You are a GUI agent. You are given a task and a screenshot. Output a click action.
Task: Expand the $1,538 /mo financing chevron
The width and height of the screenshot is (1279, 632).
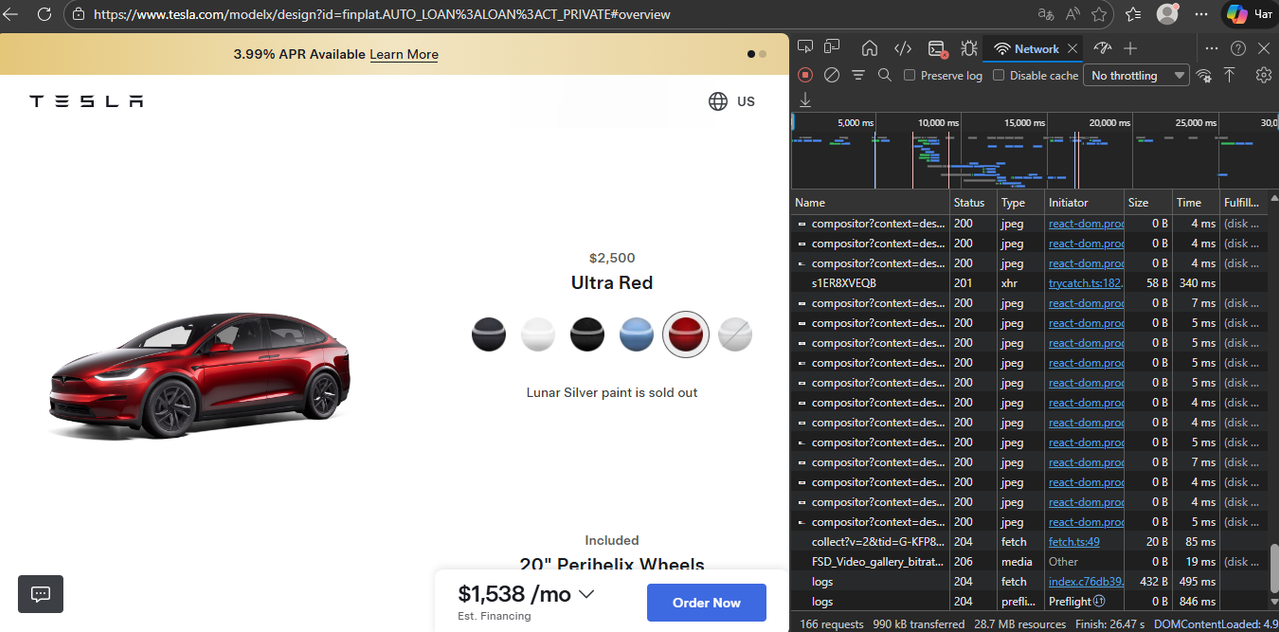click(x=586, y=594)
